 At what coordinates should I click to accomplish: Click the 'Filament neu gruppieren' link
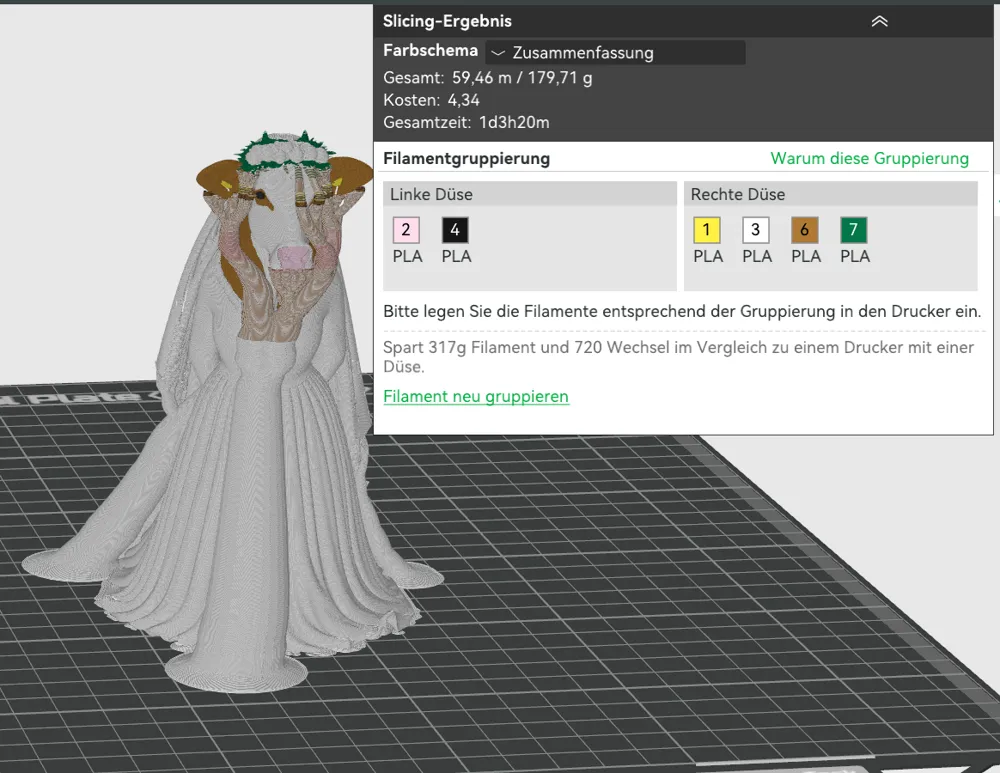tap(476, 396)
